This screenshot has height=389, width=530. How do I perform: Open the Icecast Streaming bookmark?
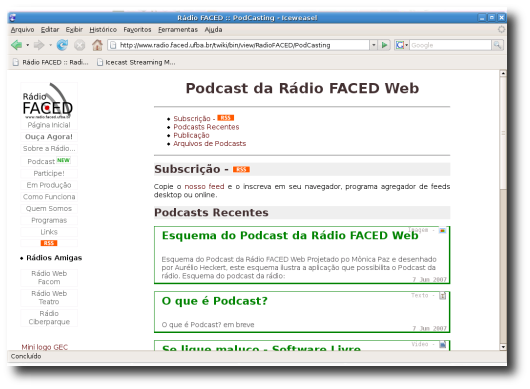tap(136, 62)
